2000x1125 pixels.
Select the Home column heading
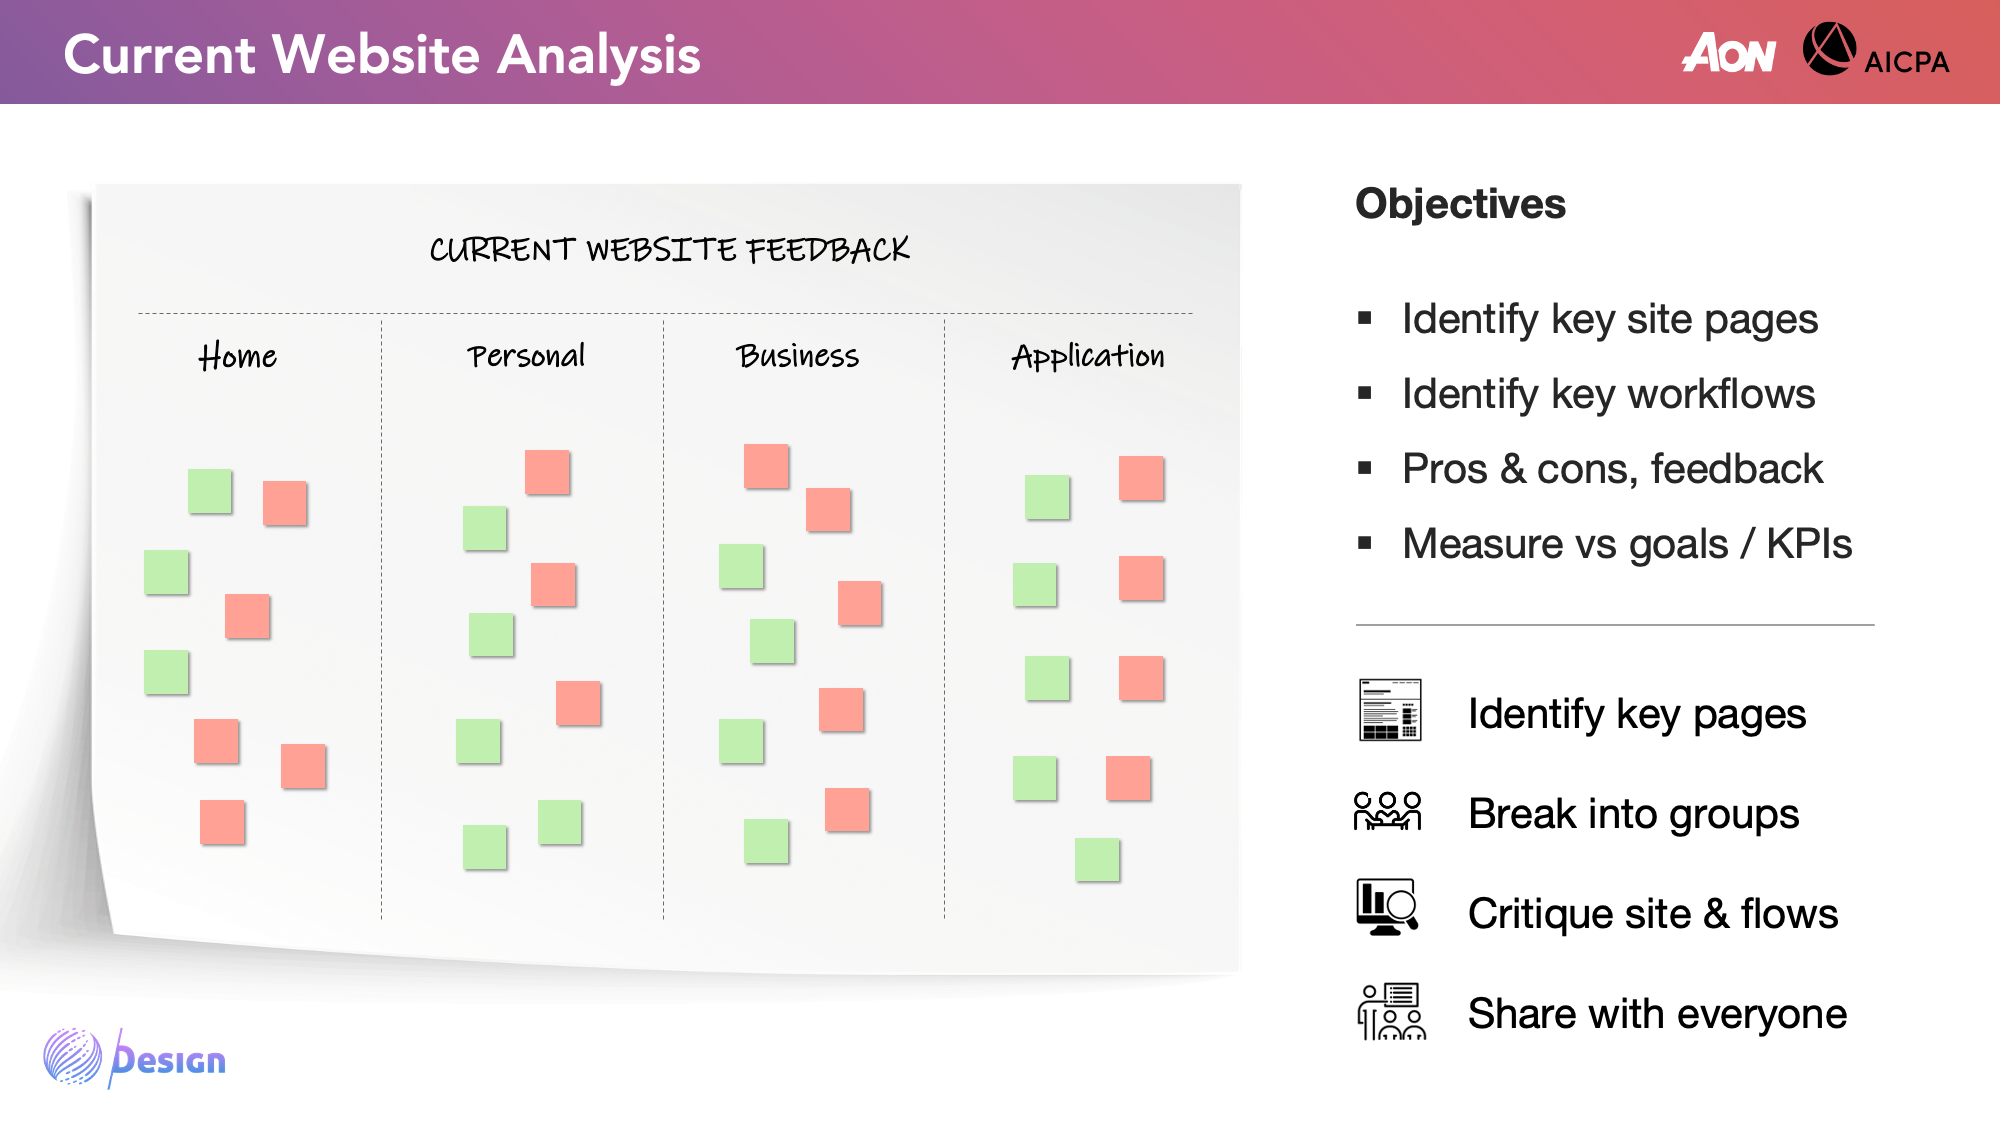pyautogui.click(x=238, y=356)
